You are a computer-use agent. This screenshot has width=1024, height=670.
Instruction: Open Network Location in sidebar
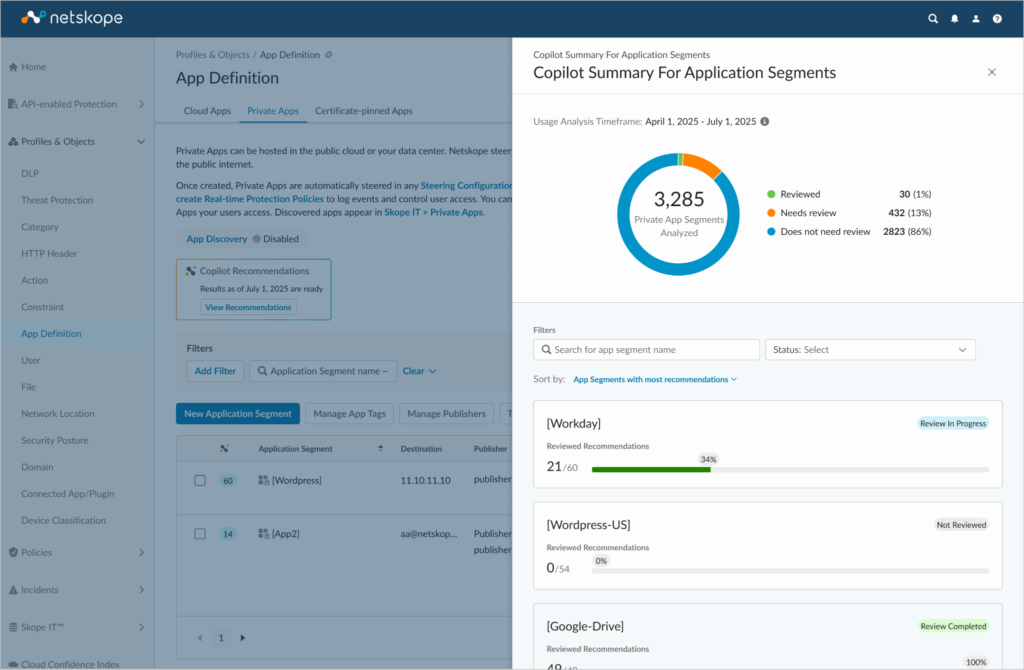[57, 414]
